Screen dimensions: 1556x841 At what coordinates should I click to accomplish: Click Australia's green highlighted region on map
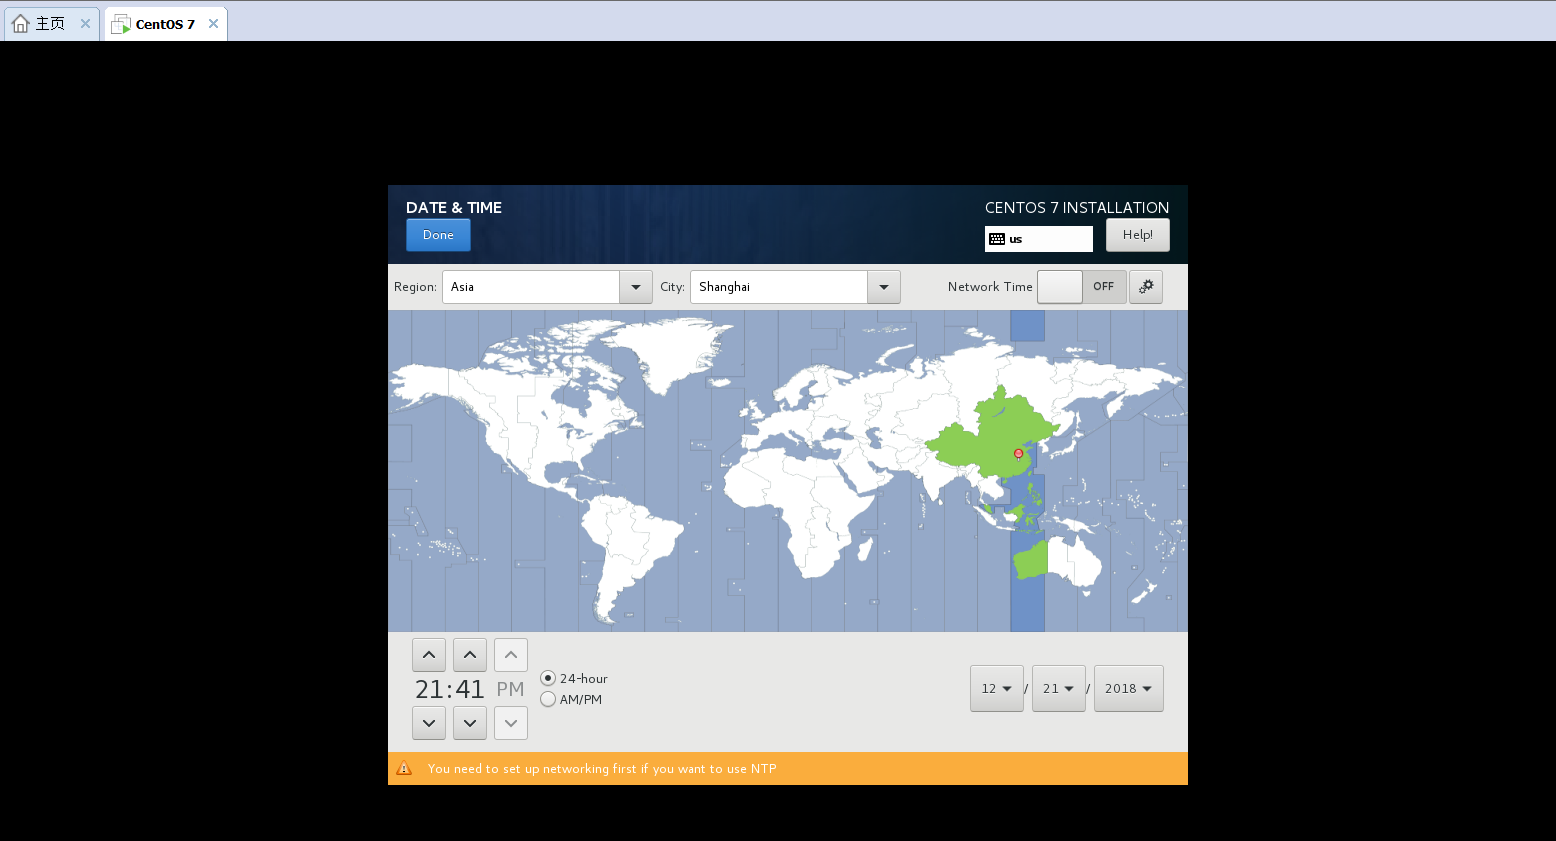(1030, 560)
